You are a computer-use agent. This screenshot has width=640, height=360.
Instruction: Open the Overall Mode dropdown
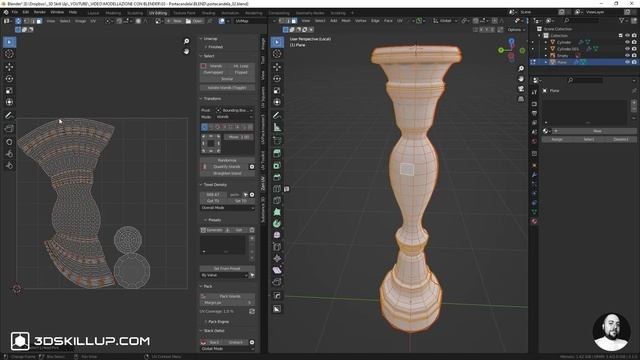227,208
